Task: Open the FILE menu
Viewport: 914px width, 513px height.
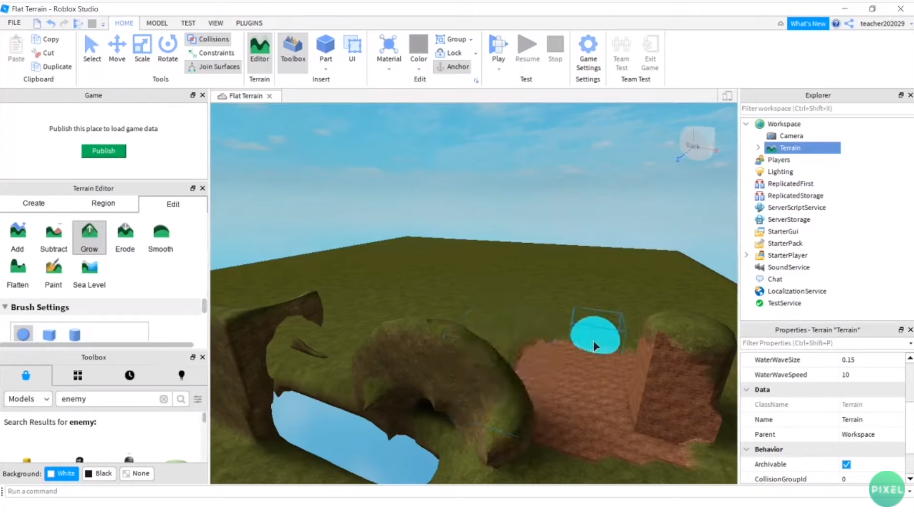Action: click(14, 23)
